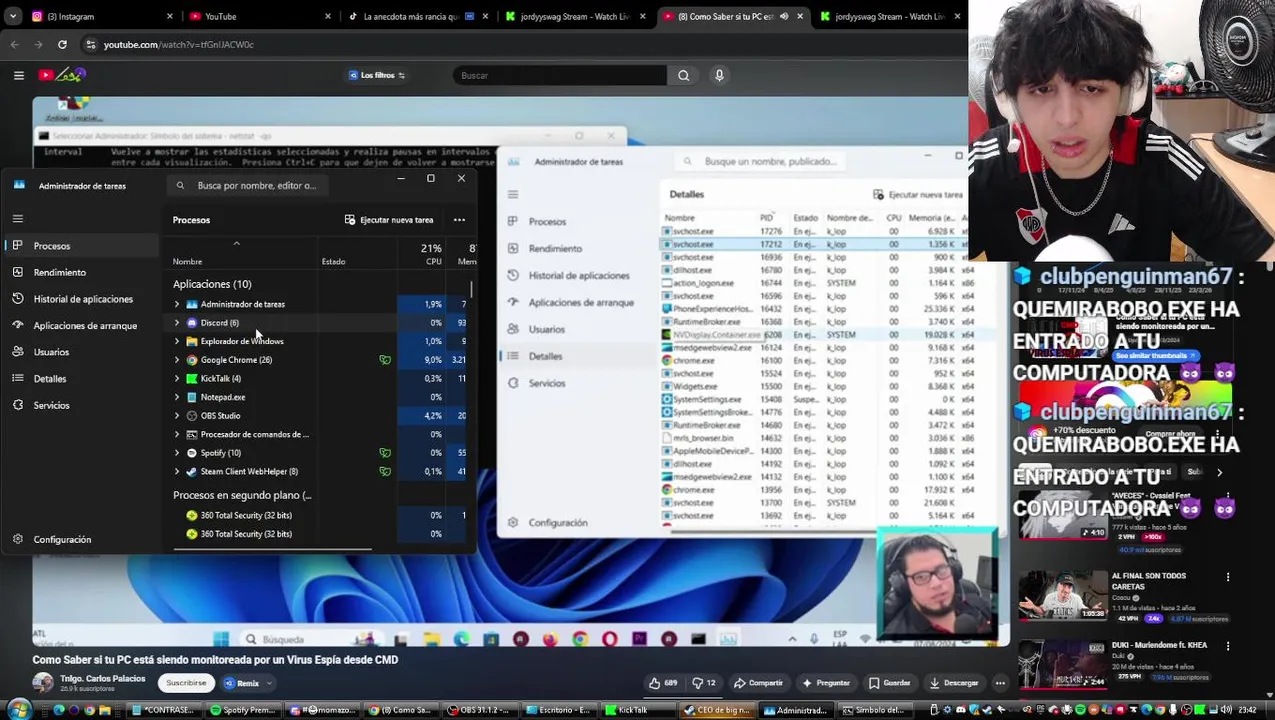Screen dimensions: 1275x720
Task: Open the OBS 31.1.2 taskbar item
Action: pos(480,710)
